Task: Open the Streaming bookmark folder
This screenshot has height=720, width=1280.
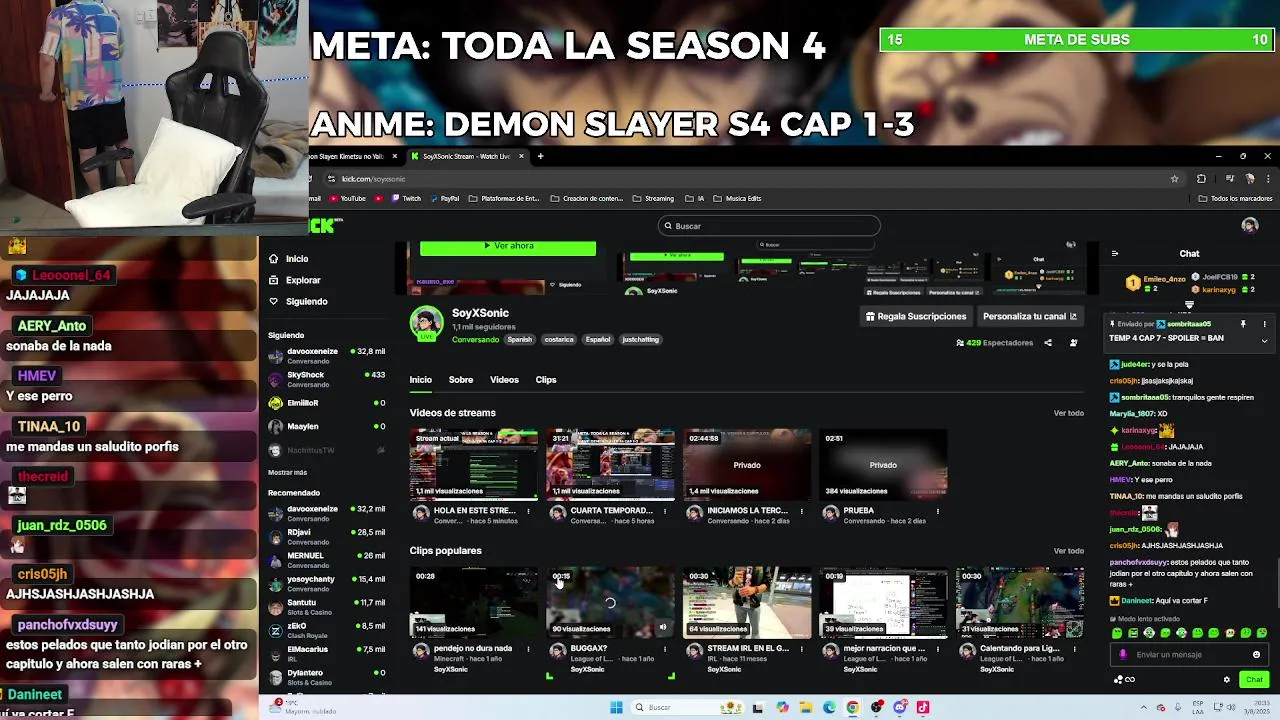Action: [x=653, y=198]
